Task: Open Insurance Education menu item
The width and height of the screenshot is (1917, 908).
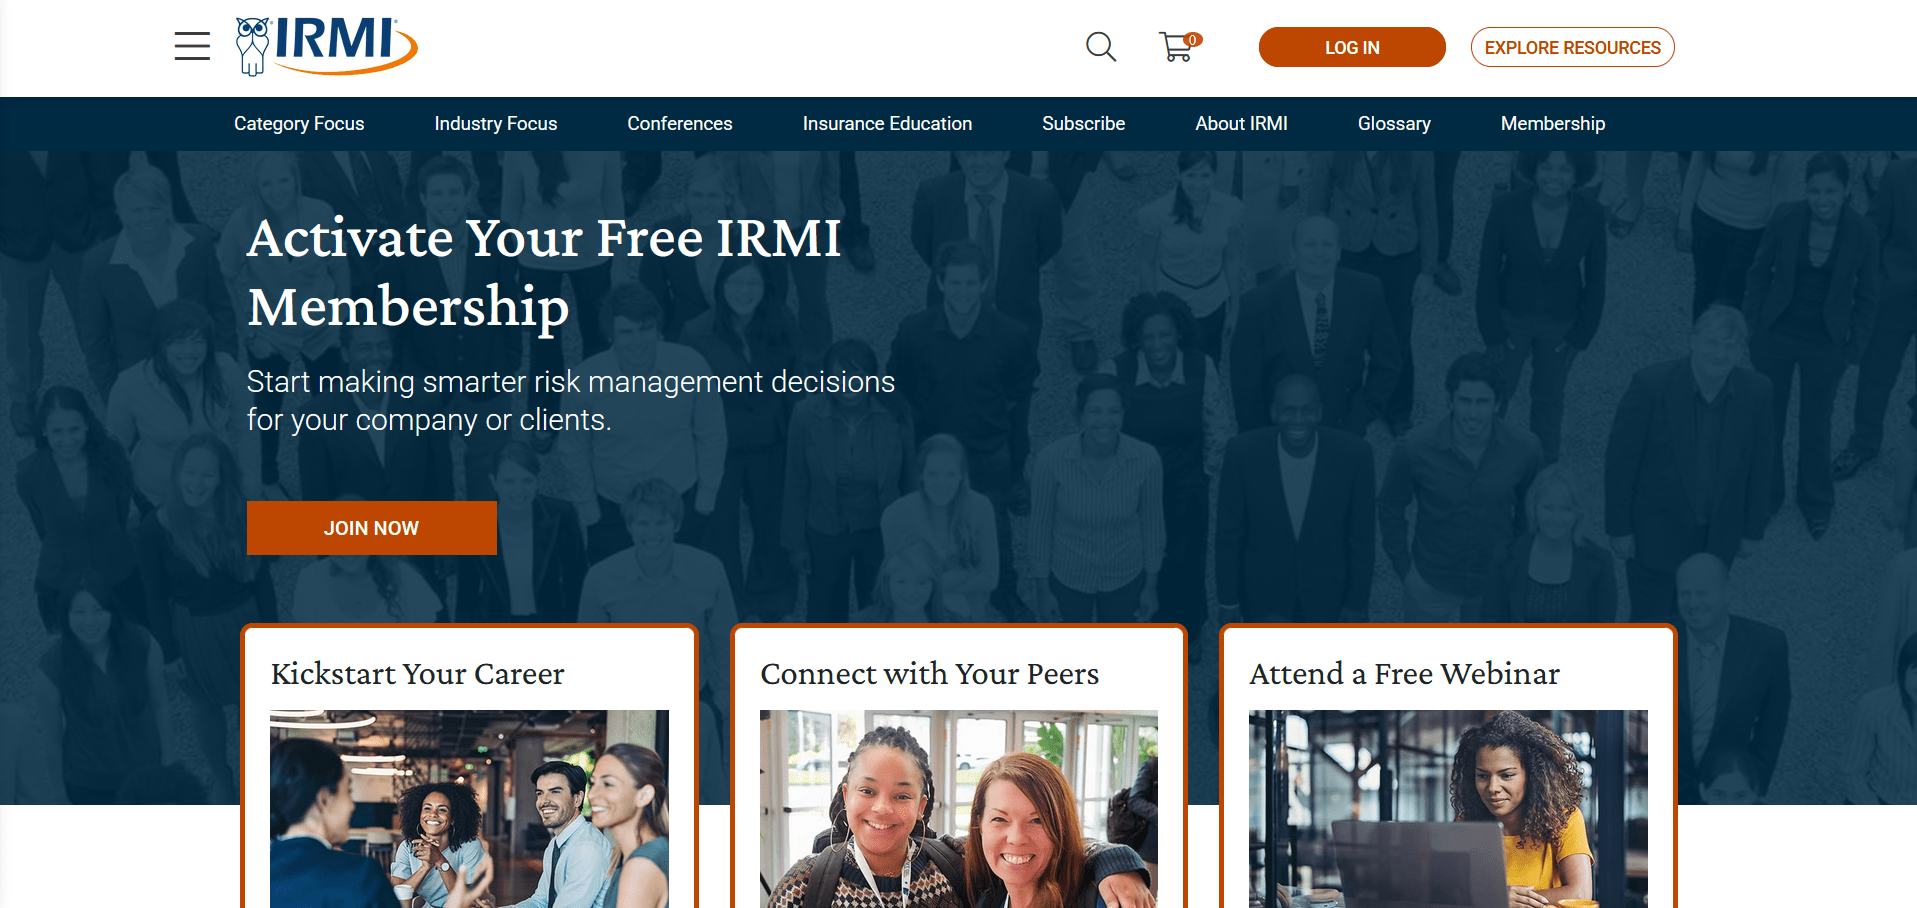Action: click(x=887, y=124)
